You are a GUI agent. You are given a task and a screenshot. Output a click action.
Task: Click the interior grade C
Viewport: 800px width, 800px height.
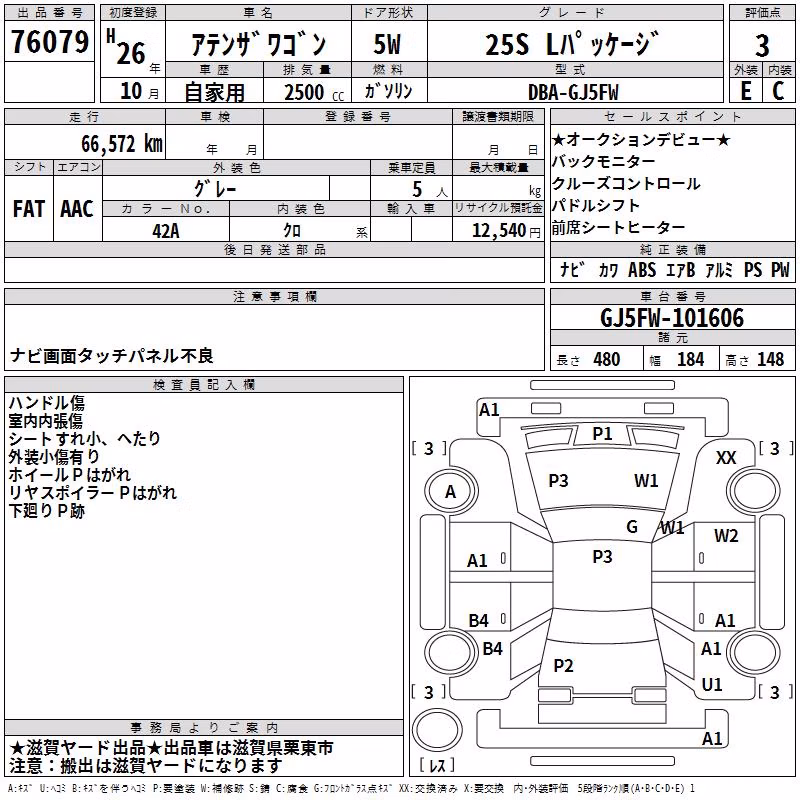[778, 91]
